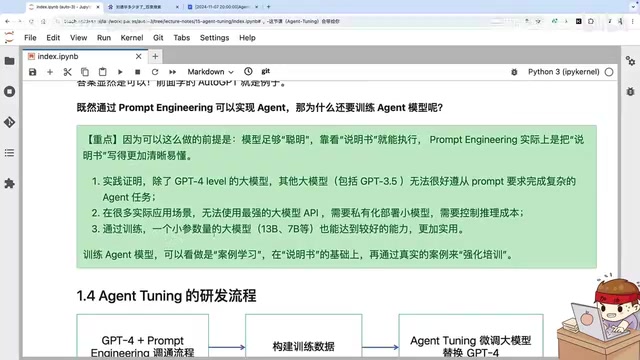Open the Kernel menu
This screenshot has height=360, width=640.
coord(132,38)
